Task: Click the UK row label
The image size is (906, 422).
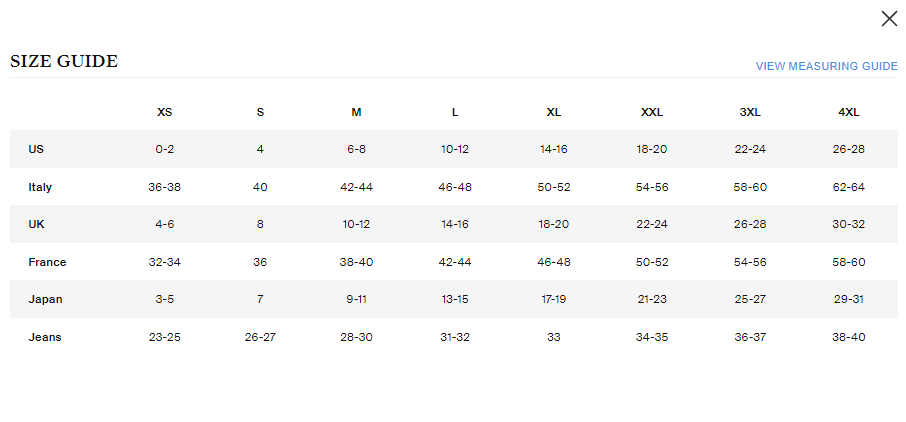Action: (36, 224)
